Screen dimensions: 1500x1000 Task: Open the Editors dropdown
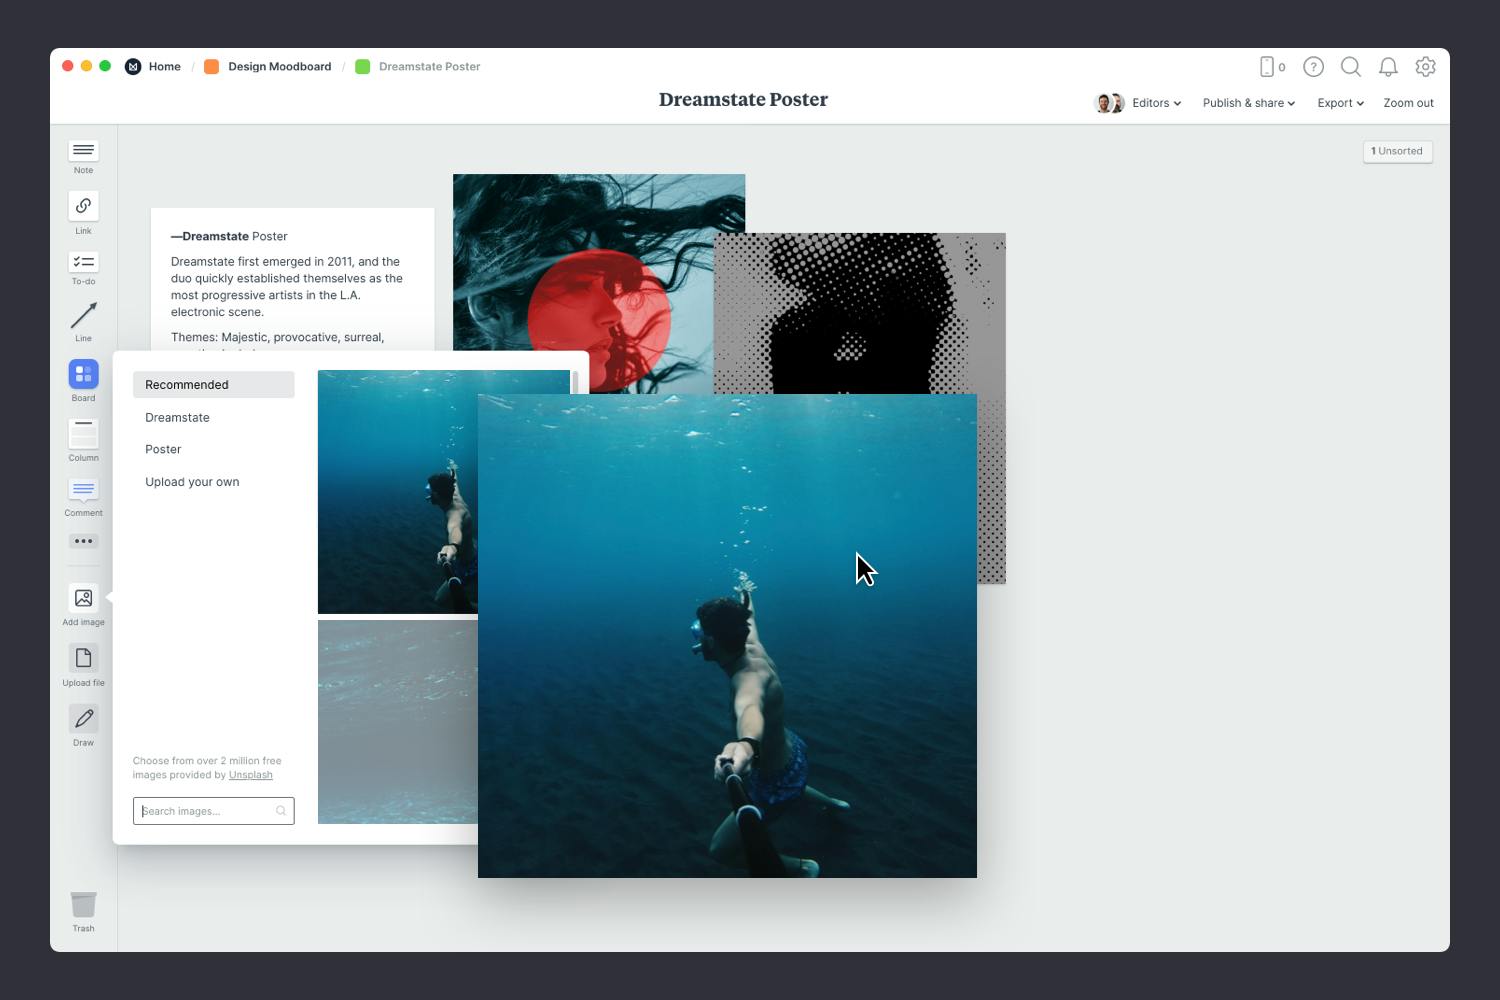(1152, 103)
